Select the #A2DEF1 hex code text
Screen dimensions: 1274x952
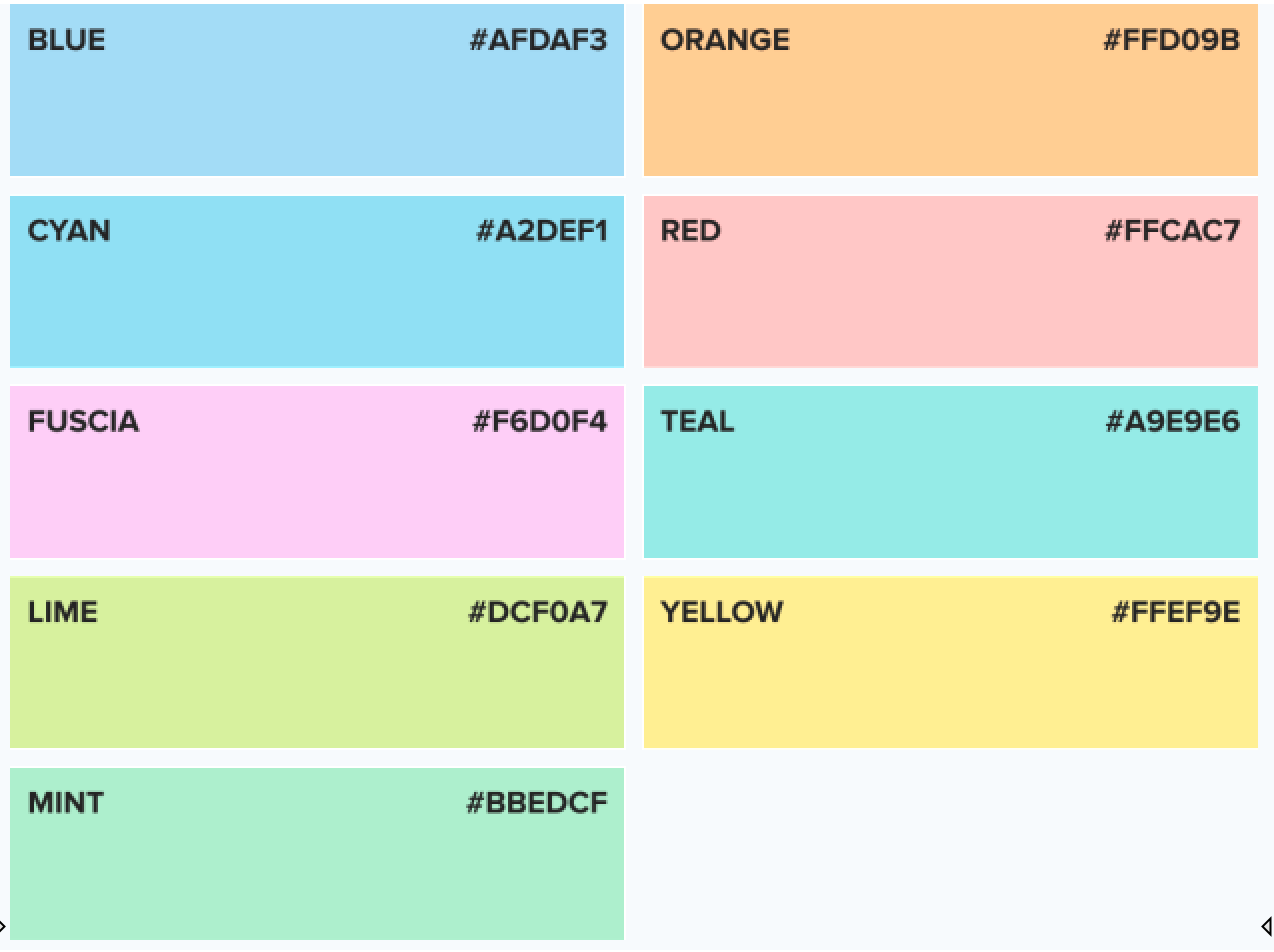[541, 232]
